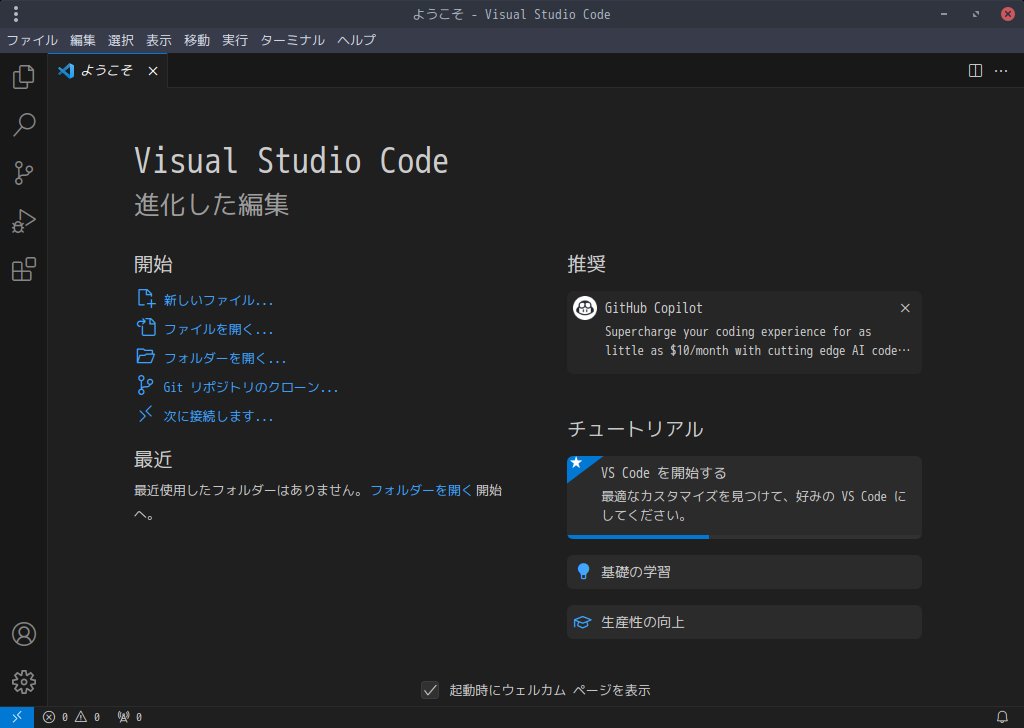Open the 選択 menu
The image size is (1024, 728).
tap(121, 40)
